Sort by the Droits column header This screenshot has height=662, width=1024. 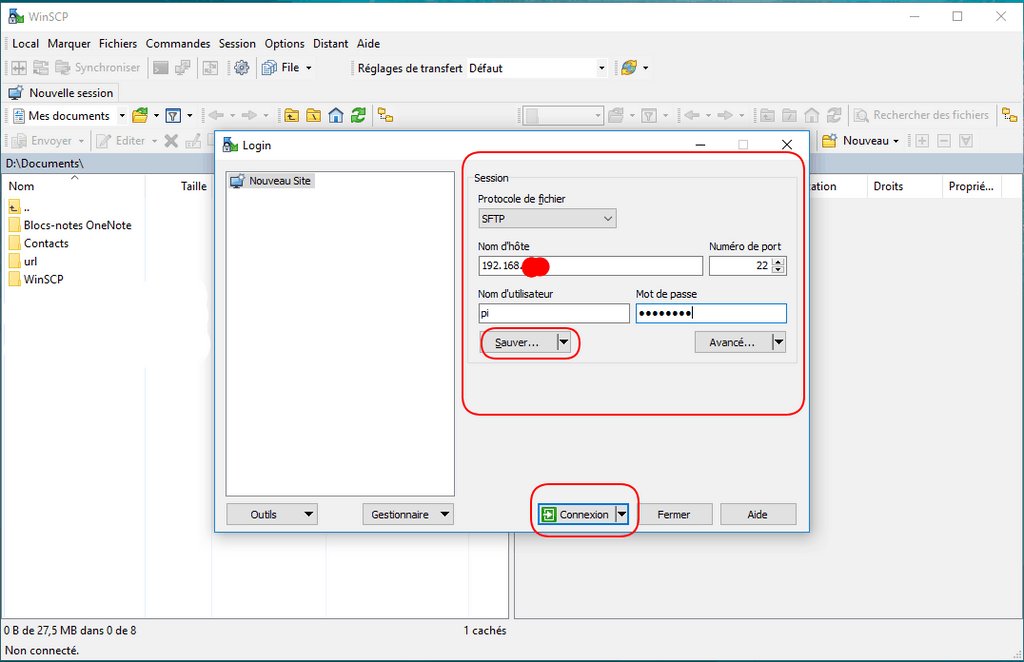pyautogui.click(x=904, y=186)
